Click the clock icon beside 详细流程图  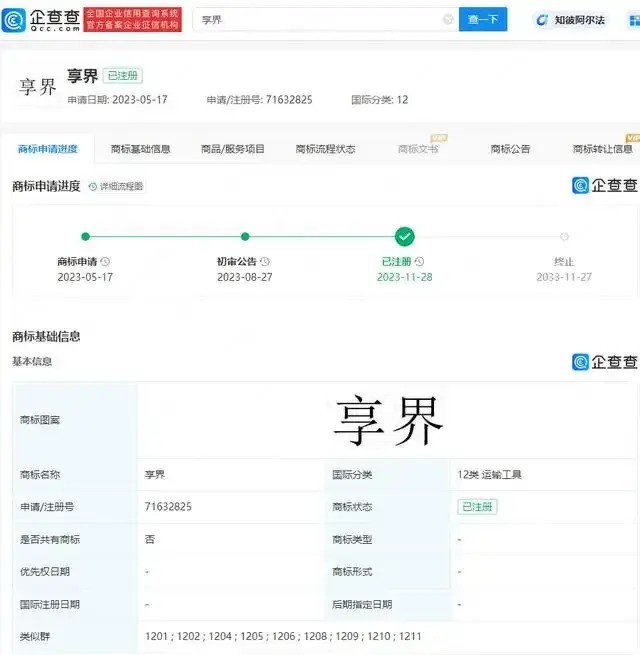93,186
